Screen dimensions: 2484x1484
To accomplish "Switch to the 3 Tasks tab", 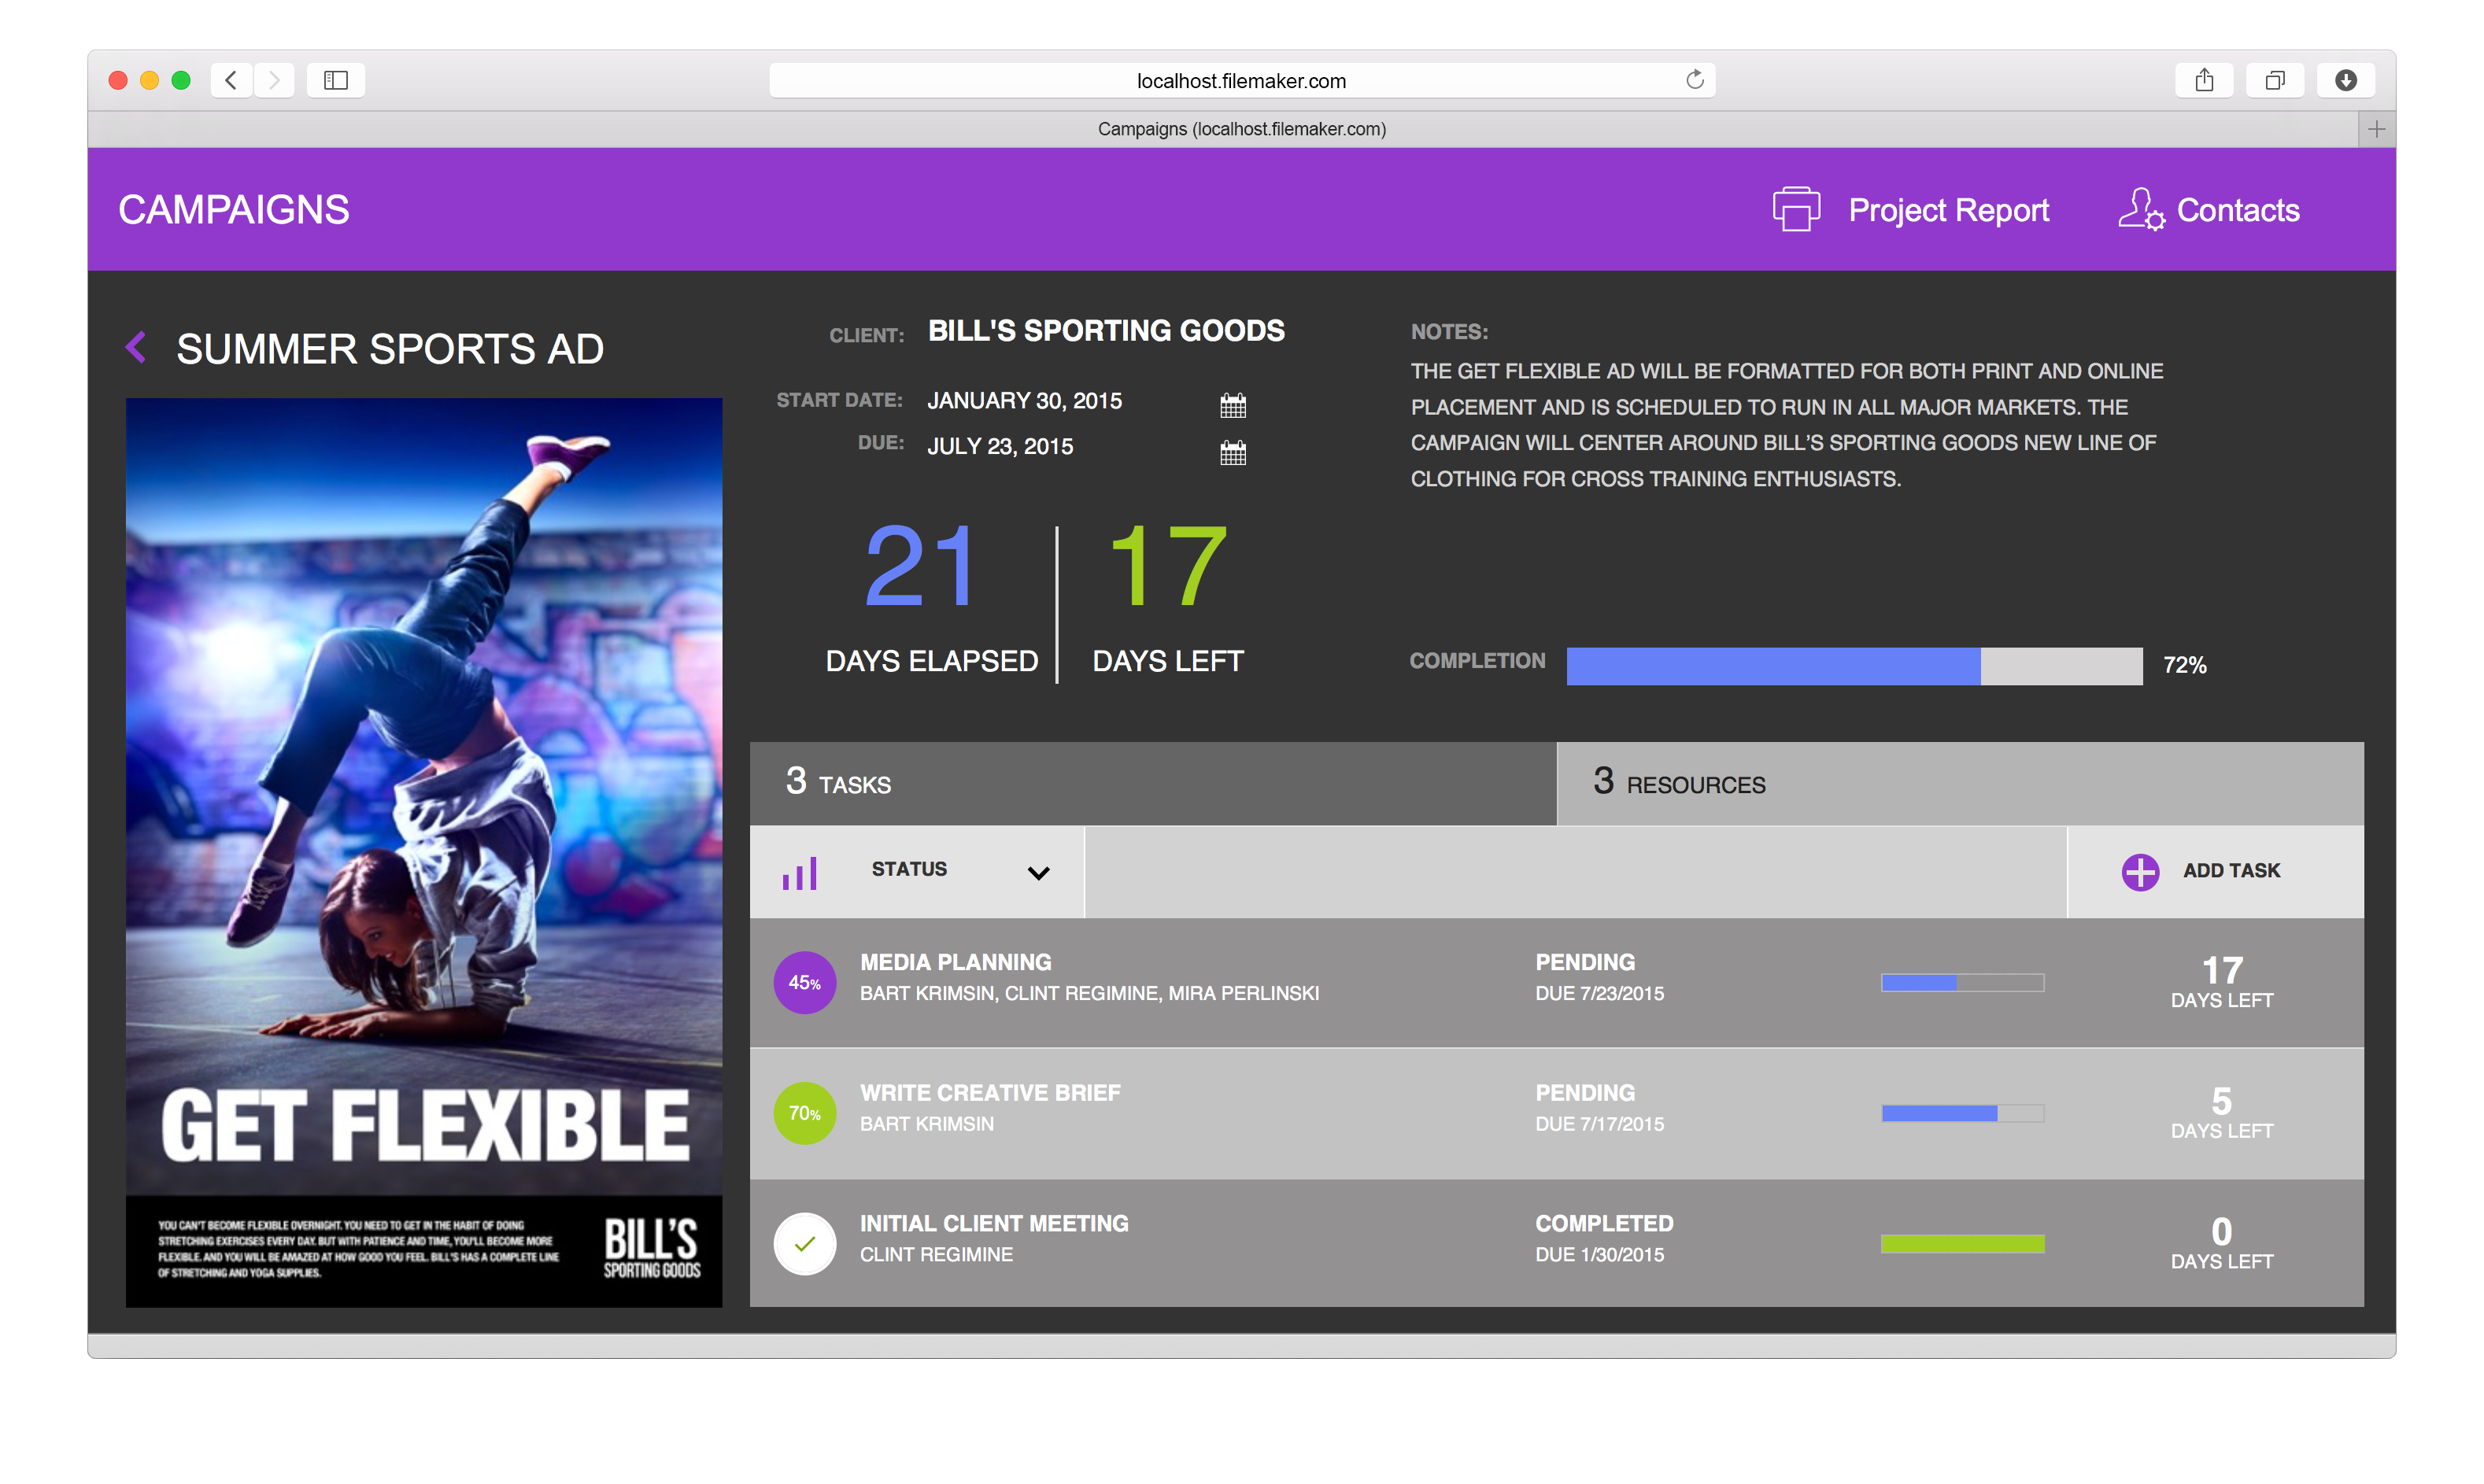I will pos(1153,783).
